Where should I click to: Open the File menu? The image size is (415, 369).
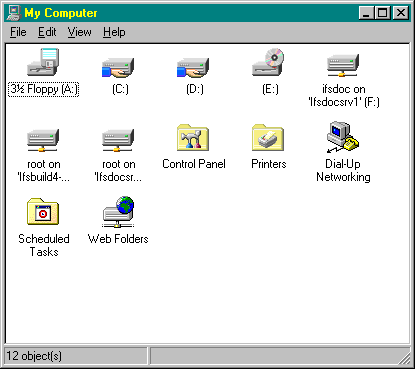18,32
